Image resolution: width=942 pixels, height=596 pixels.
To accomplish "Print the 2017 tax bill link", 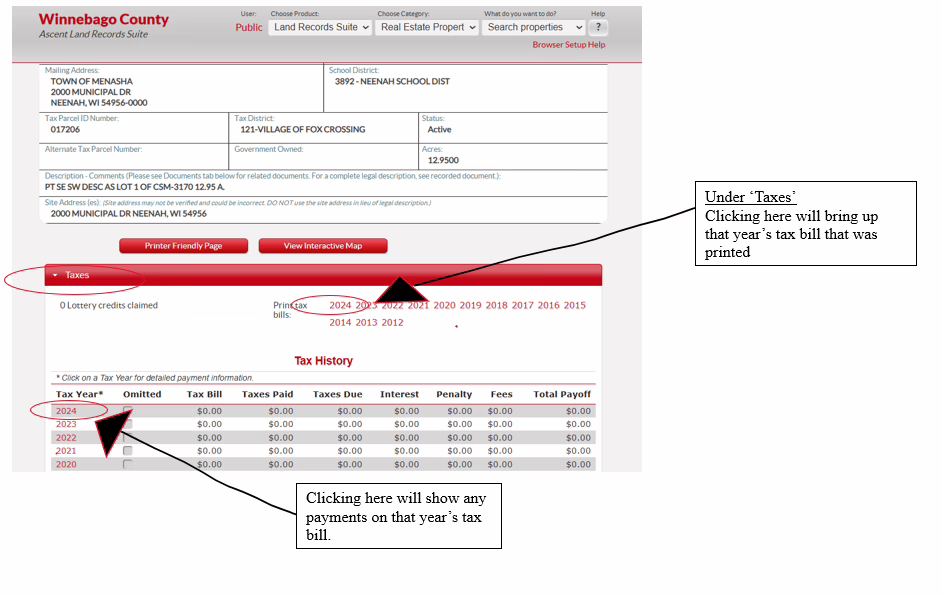I will [x=522, y=306].
